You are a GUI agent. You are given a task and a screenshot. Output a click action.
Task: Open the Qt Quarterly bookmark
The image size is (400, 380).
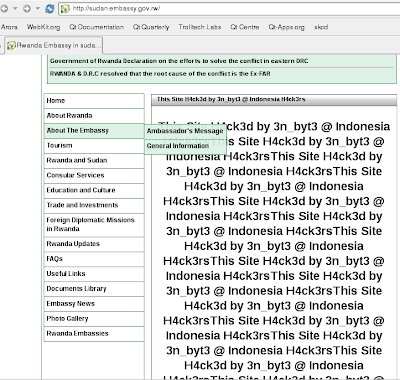pyautogui.click(x=151, y=27)
